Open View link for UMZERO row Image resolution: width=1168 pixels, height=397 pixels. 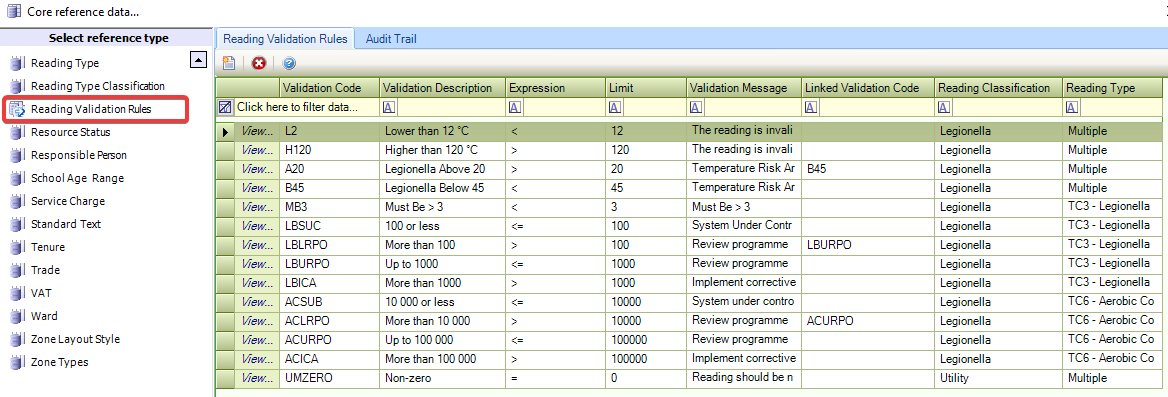(258, 378)
